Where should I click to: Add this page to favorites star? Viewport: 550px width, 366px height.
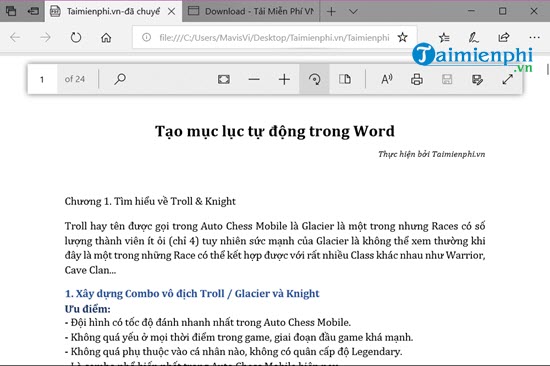pyautogui.click(x=402, y=37)
